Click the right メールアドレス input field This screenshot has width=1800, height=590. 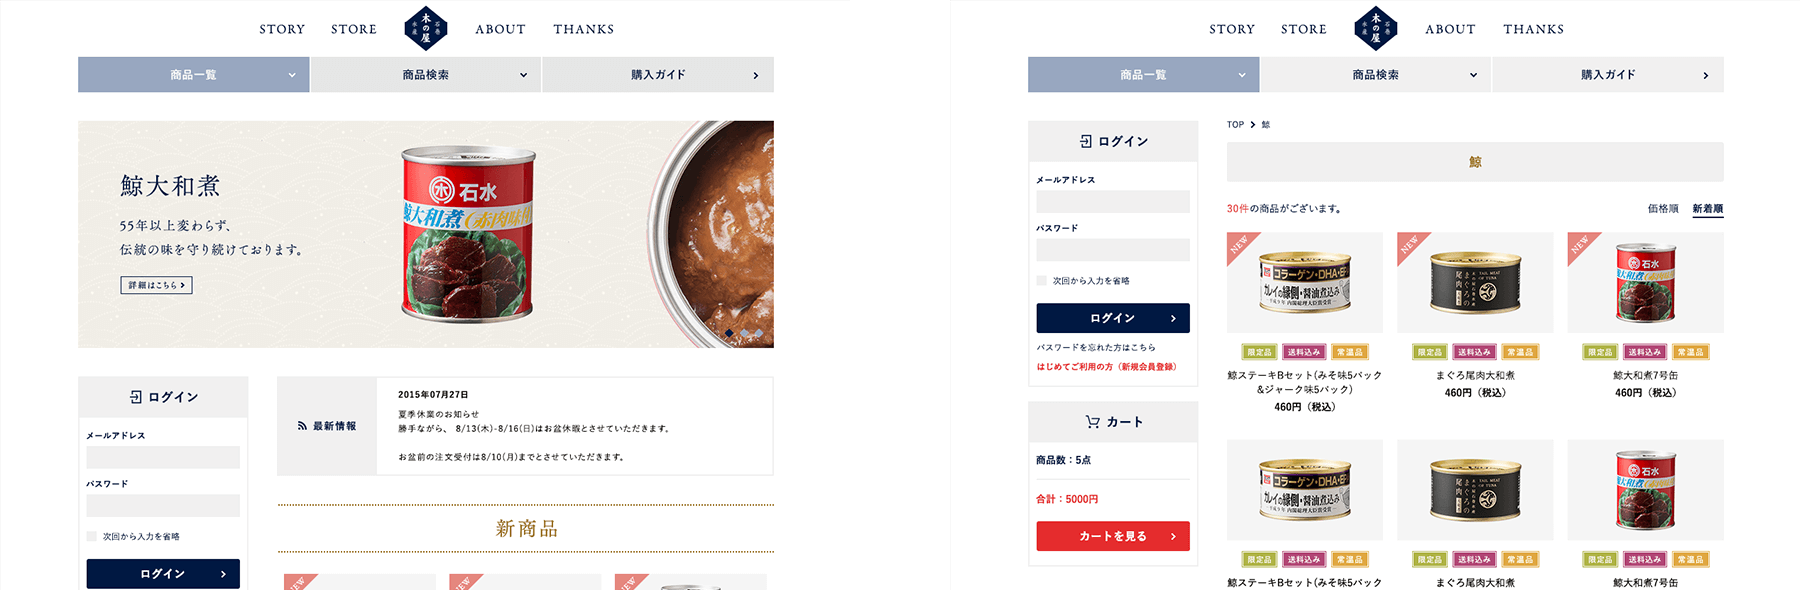click(1113, 201)
